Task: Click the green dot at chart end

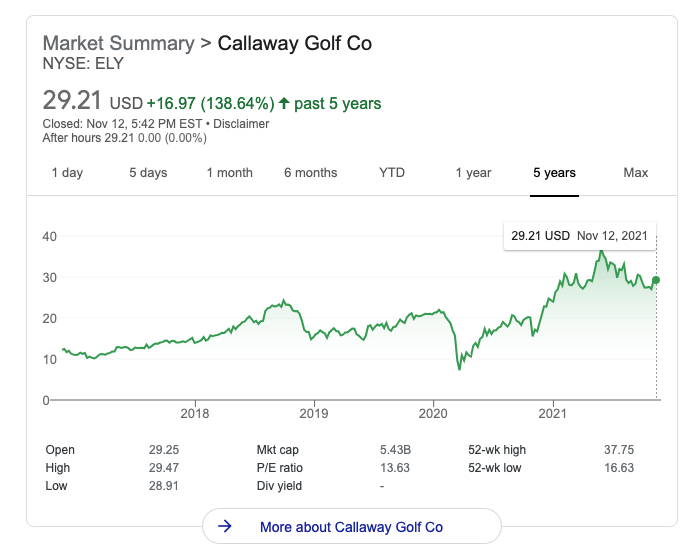Action: (x=656, y=280)
